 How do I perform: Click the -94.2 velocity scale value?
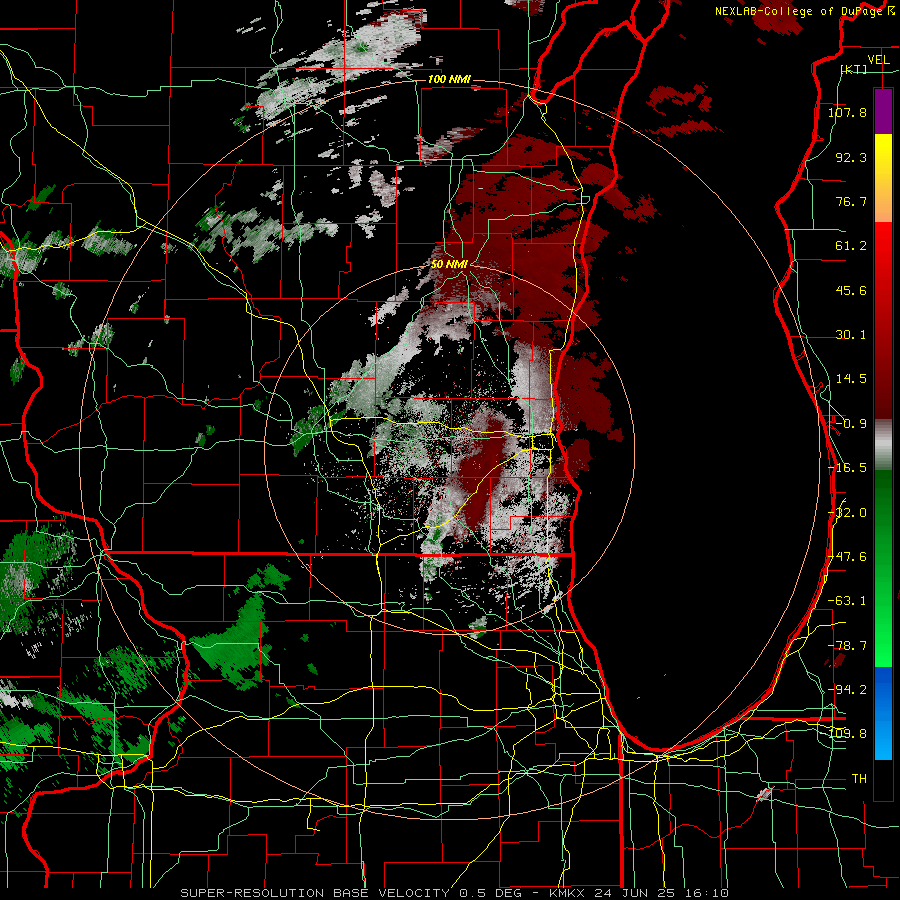pyautogui.click(x=847, y=690)
